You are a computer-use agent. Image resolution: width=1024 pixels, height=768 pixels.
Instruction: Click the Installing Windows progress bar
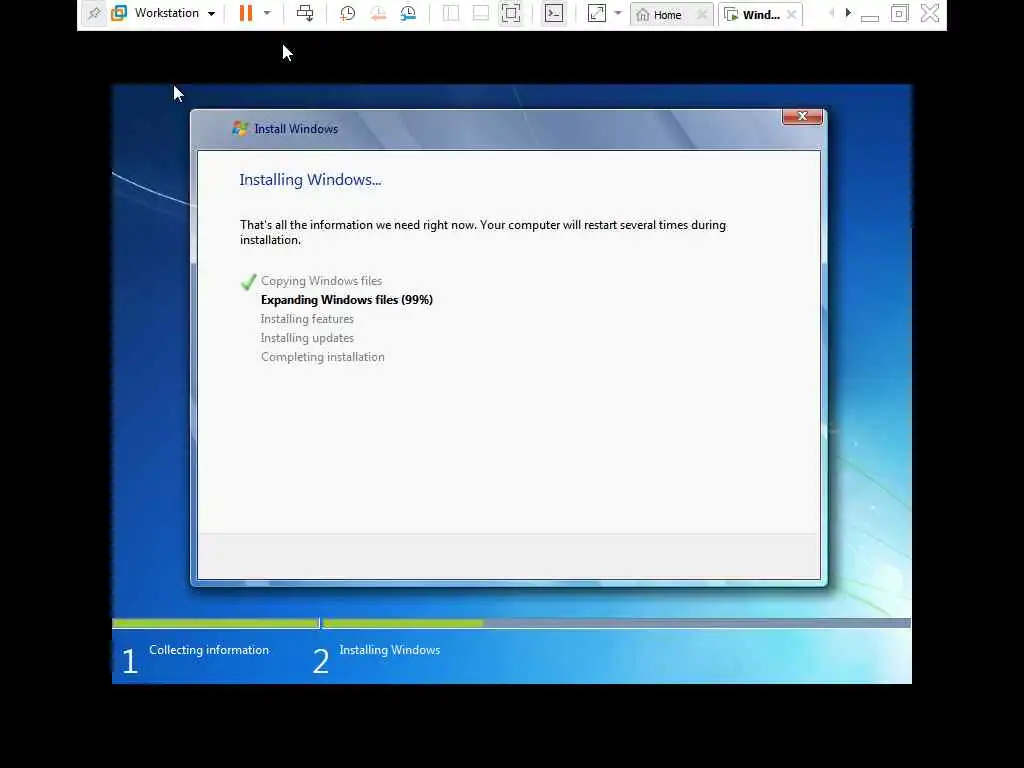tap(616, 624)
